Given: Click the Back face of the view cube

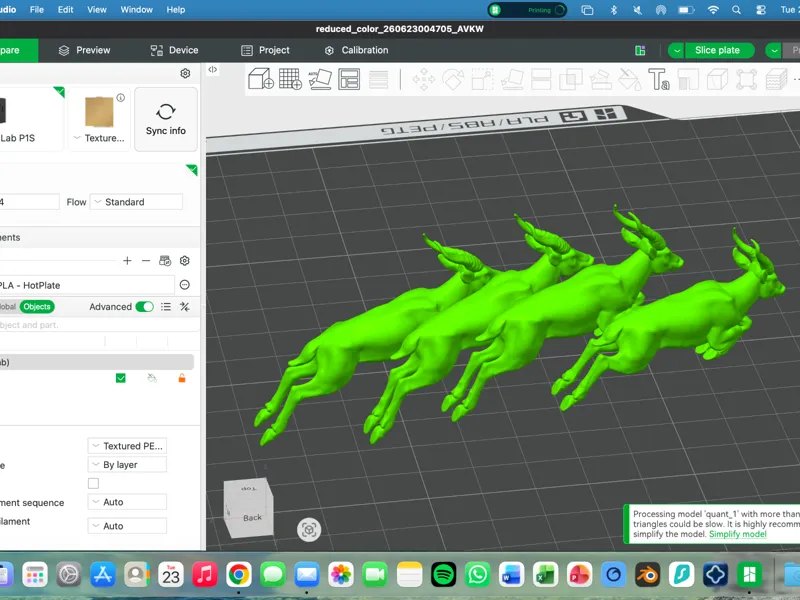Looking at the screenshot, I should coord(252,517).
